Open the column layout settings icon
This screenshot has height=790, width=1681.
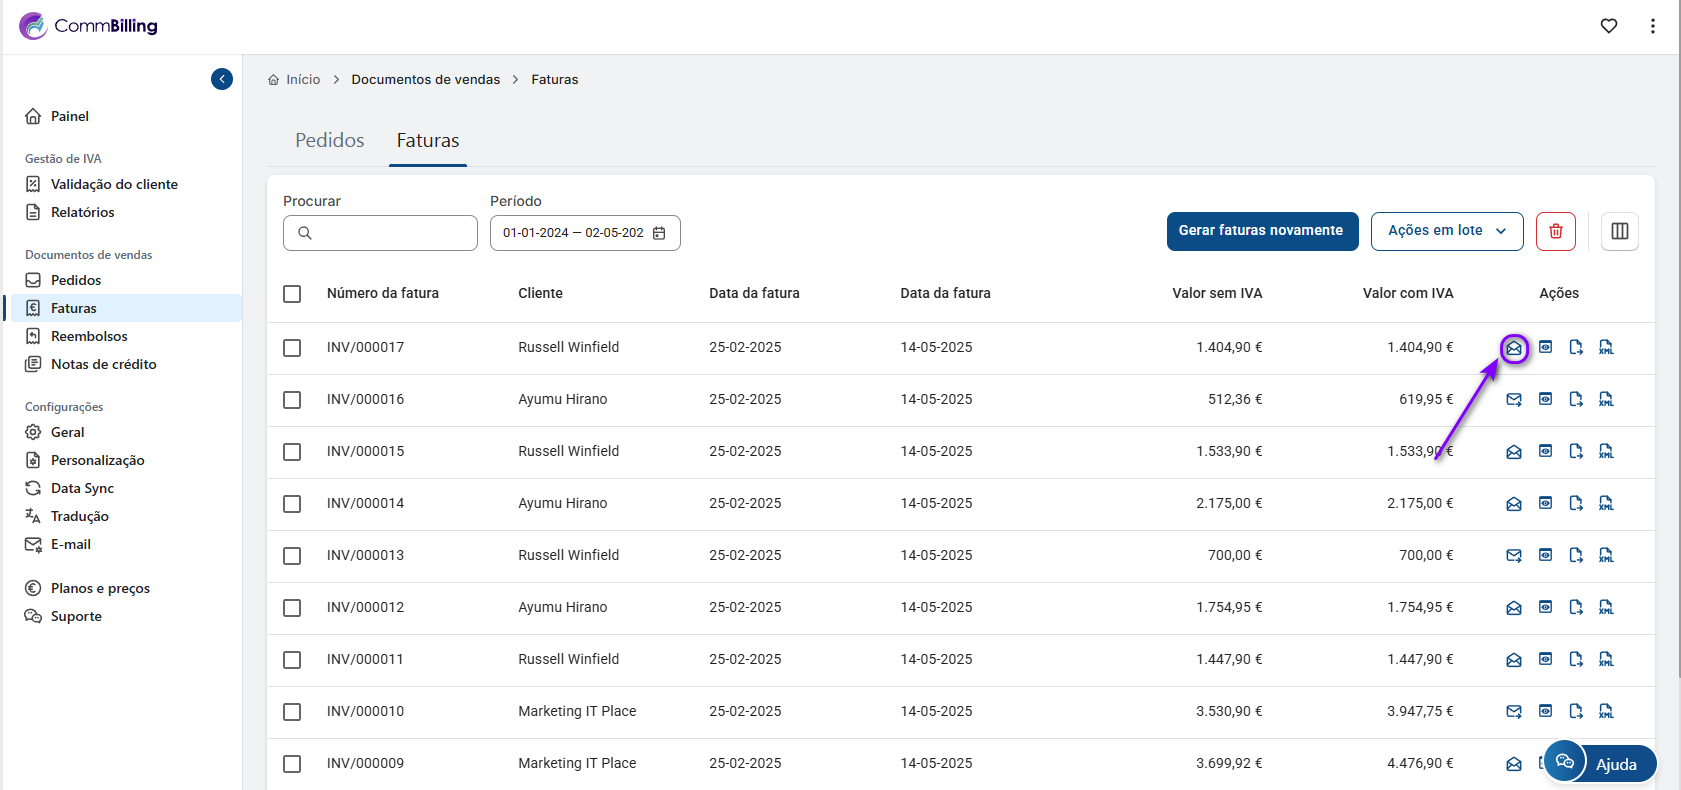coord(1619,231)
